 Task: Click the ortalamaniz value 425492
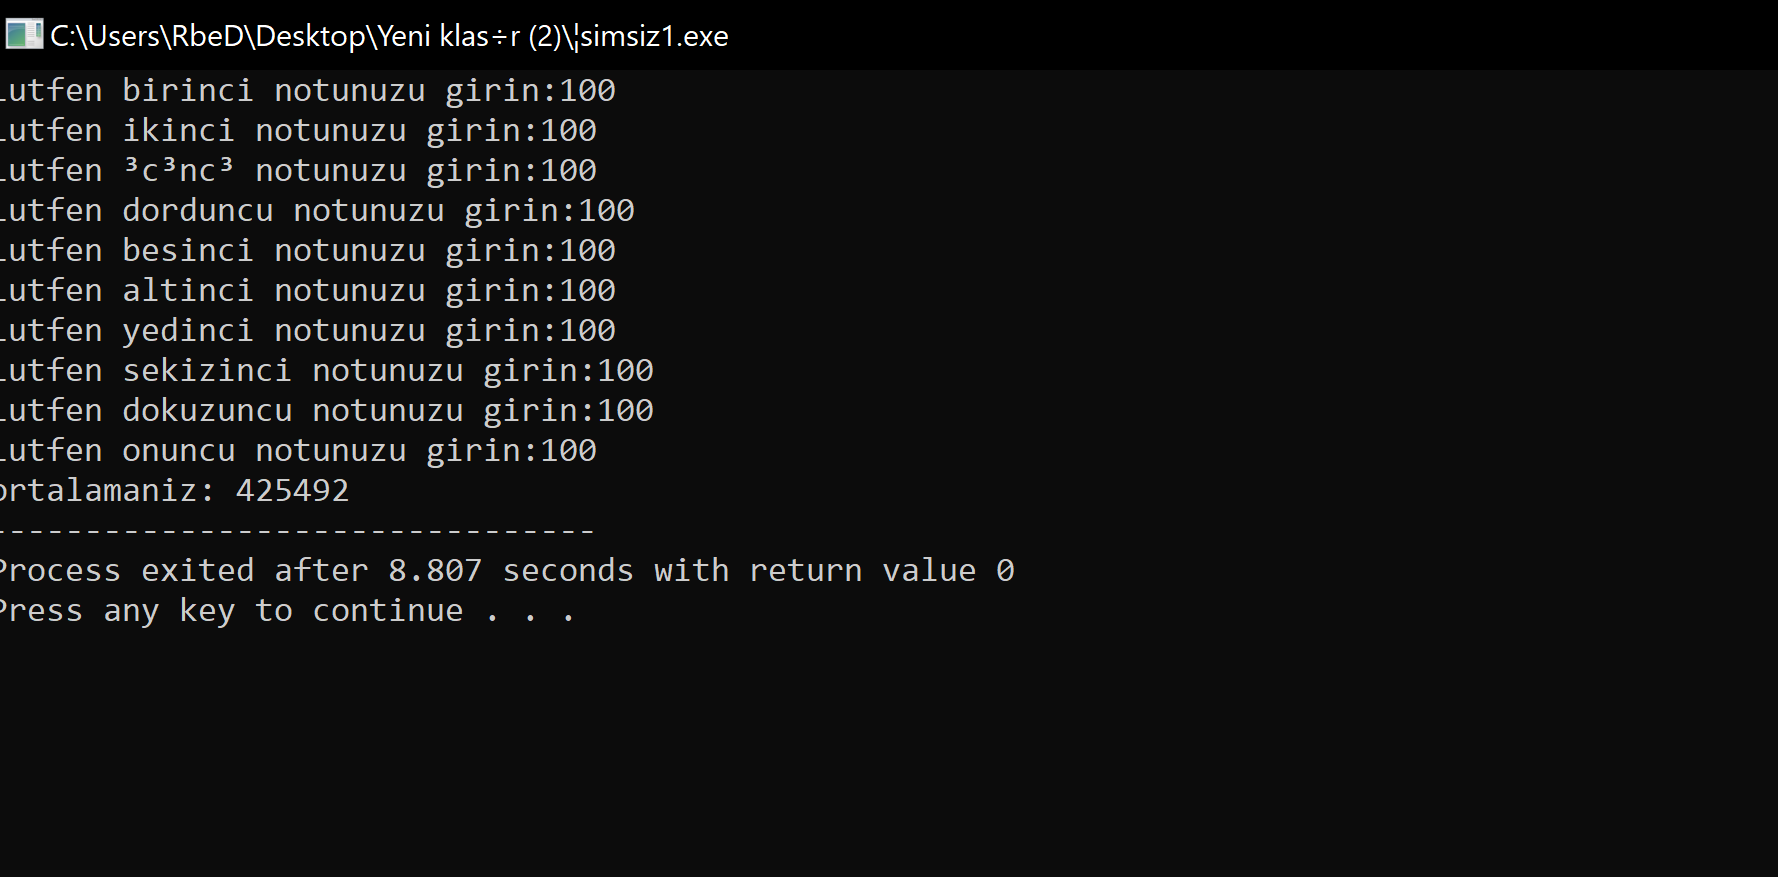pos(292,491)
